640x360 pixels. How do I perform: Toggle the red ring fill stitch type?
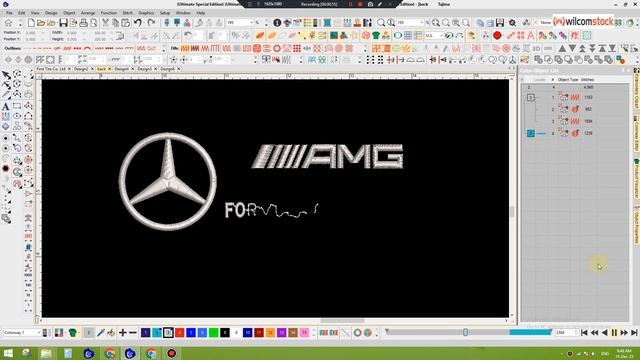[277, 49]
